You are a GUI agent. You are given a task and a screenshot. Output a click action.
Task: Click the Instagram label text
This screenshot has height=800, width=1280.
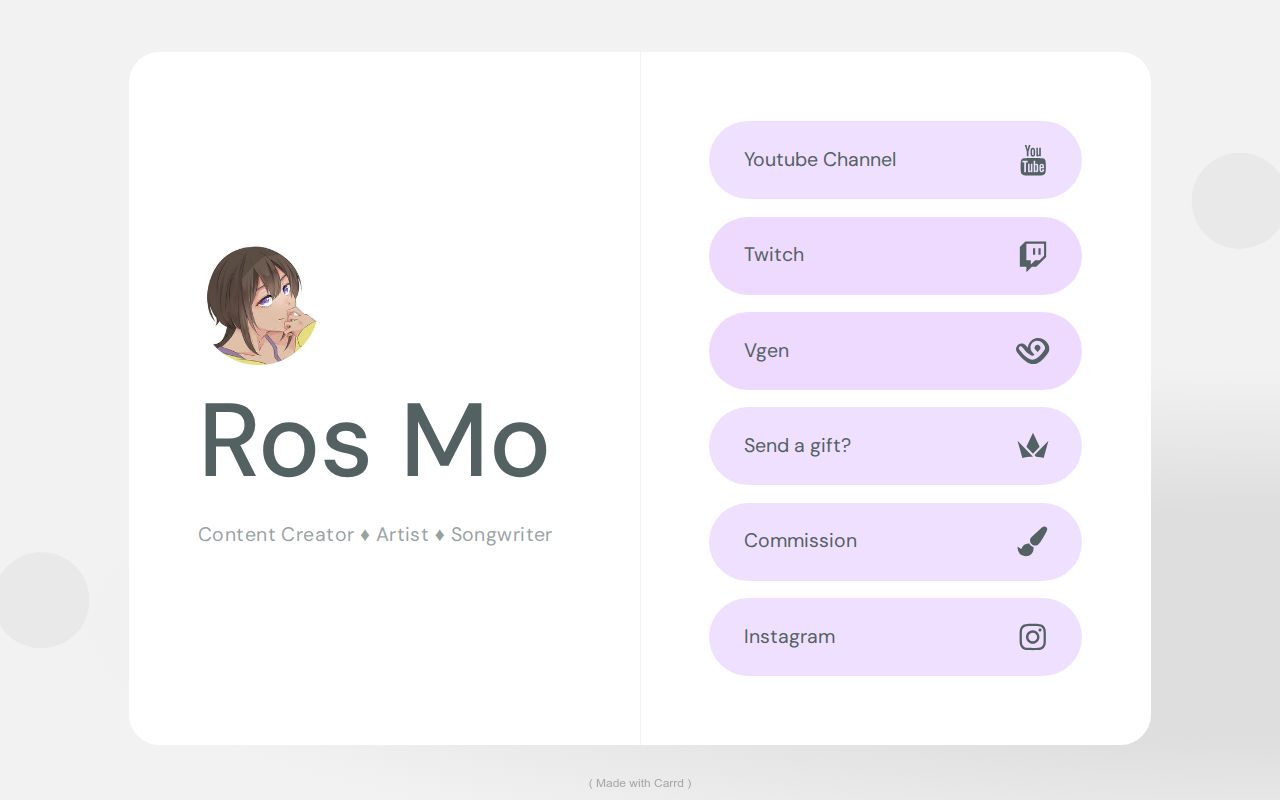click(x=789, y=637)
